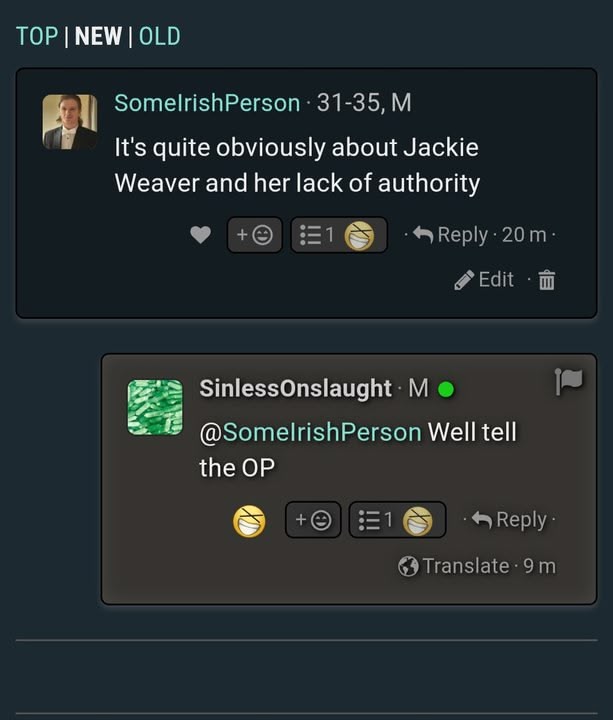Open the reactions list on SinlessOnslaught's reply
The width and height of the screenshot is (613, 720).
(x=397, y=520)
